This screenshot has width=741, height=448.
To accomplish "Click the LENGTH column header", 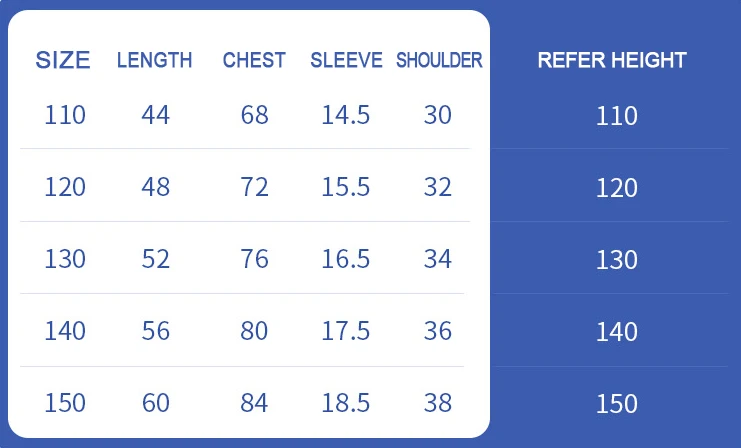I will tap(154, 60).
